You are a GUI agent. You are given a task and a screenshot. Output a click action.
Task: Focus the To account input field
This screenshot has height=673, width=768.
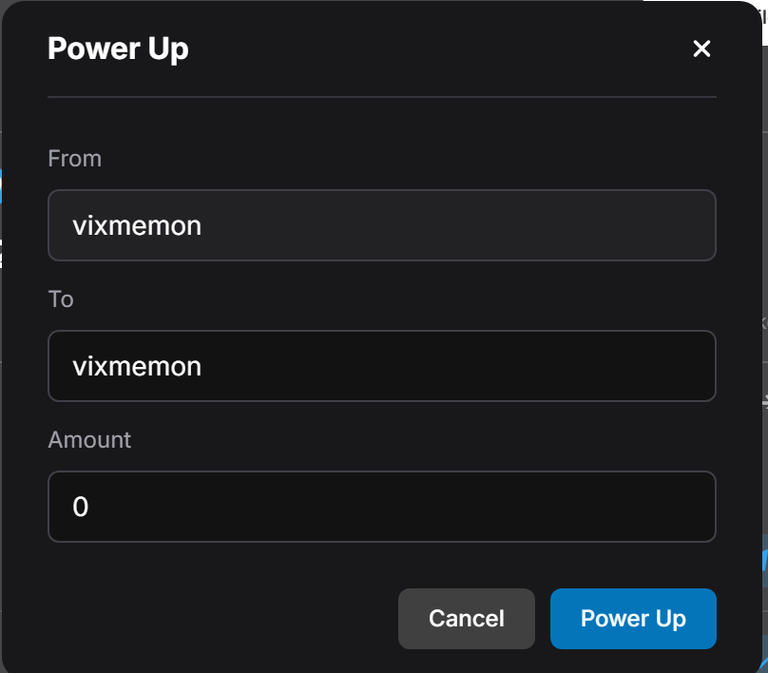tap(382, 366)
